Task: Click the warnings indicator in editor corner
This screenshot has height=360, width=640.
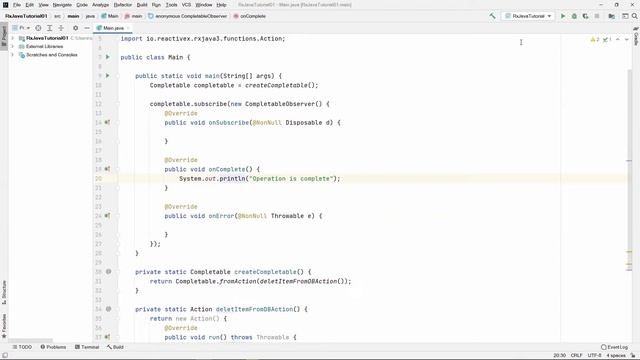Action: (595, 40)
